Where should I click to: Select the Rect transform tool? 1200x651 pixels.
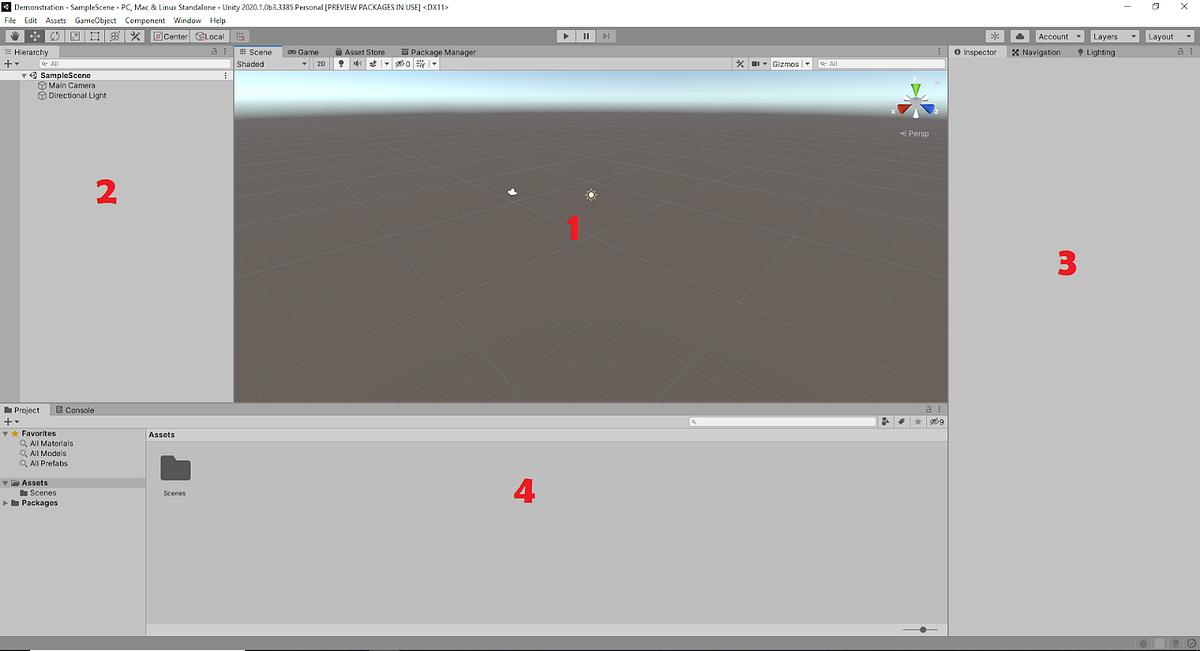pos(94,36)
